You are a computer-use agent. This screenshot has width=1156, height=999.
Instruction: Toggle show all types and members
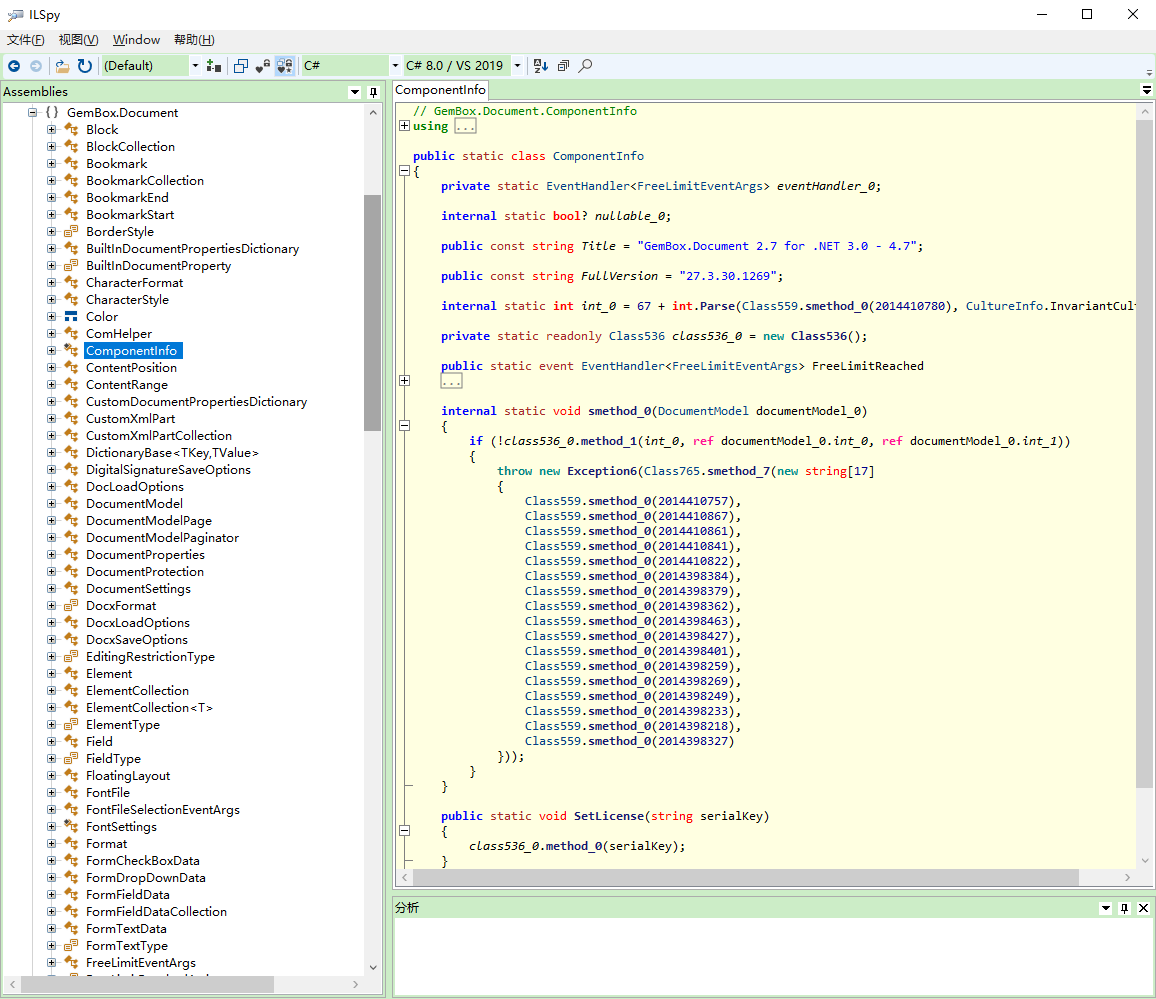coord(285,66)
